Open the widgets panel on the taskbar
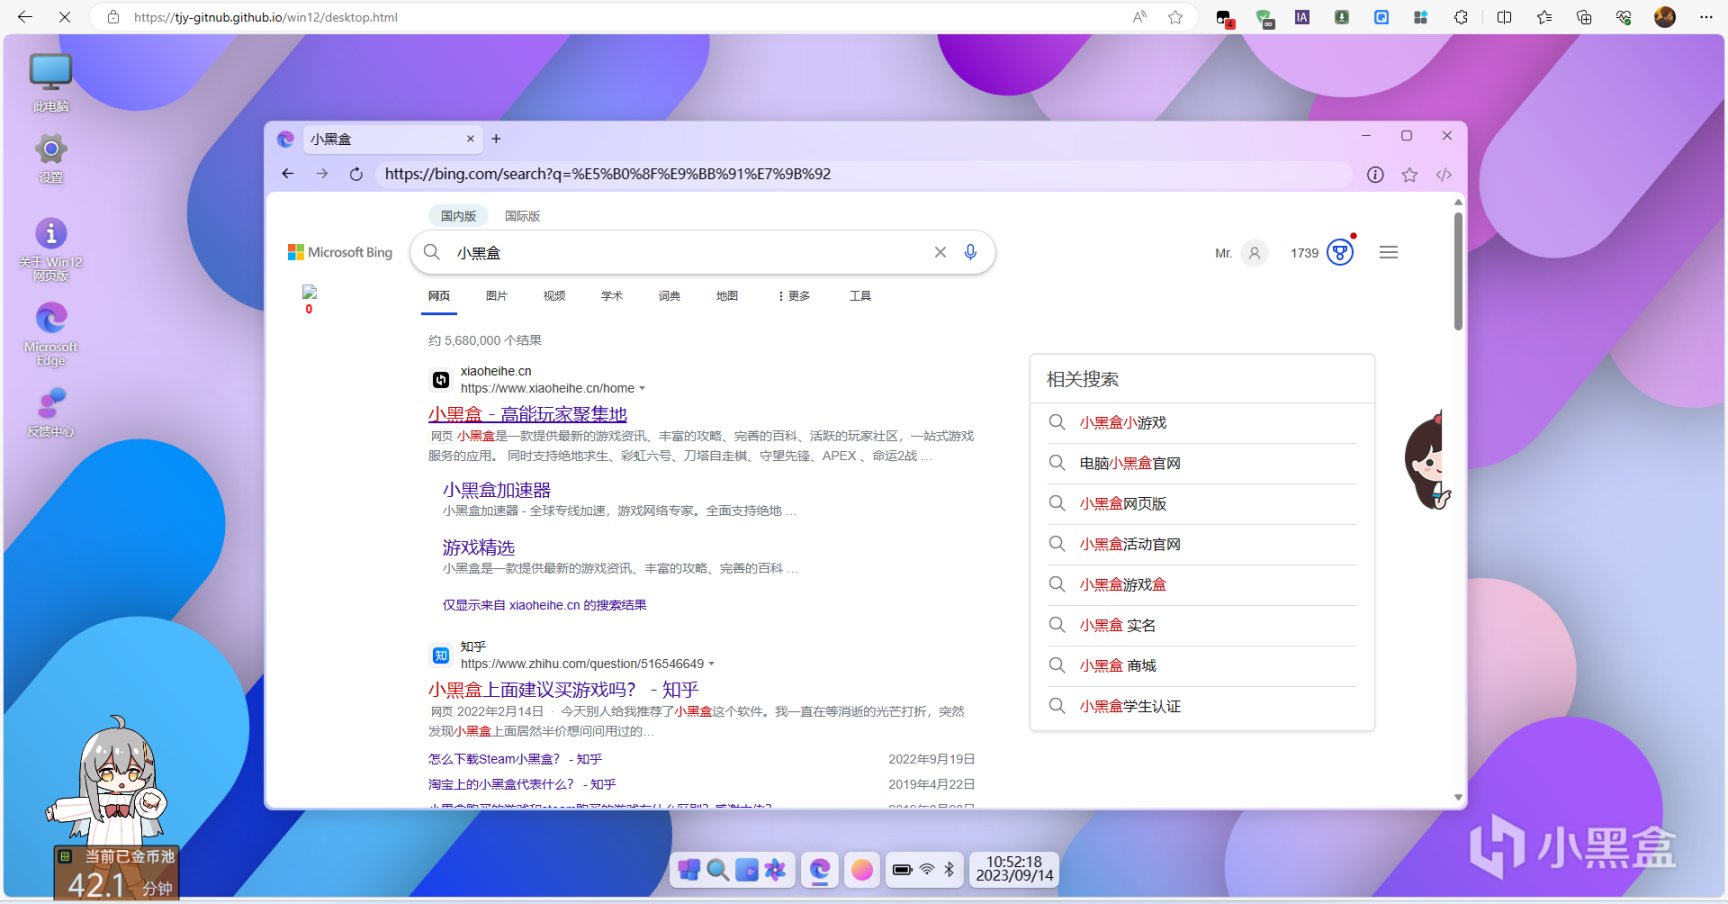The height and width of the screenshot is (904, 1728). click(746, 870)
